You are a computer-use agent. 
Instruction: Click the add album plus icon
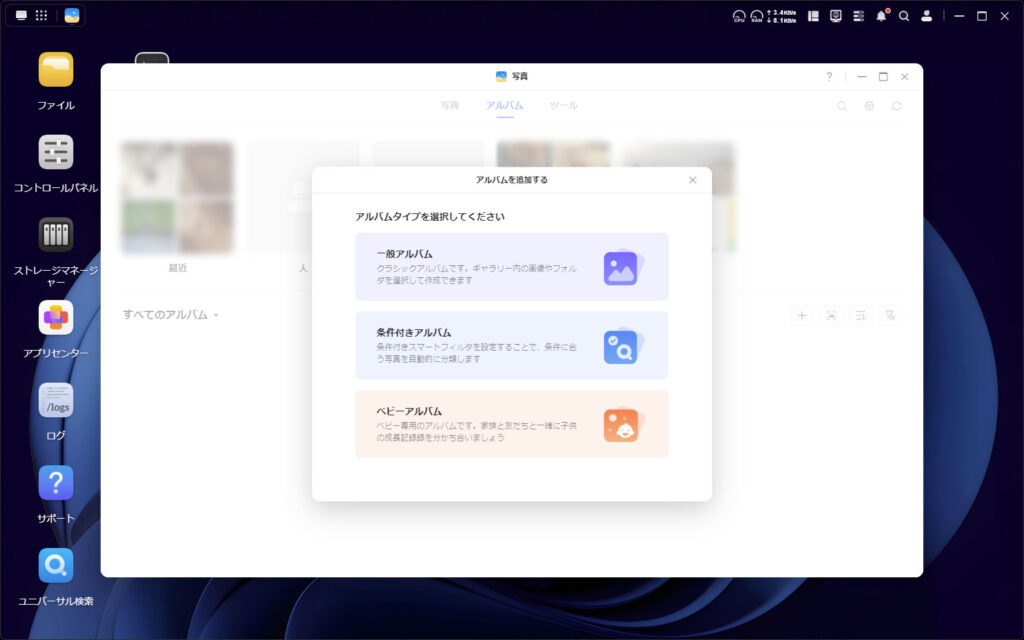click(801, 315)
